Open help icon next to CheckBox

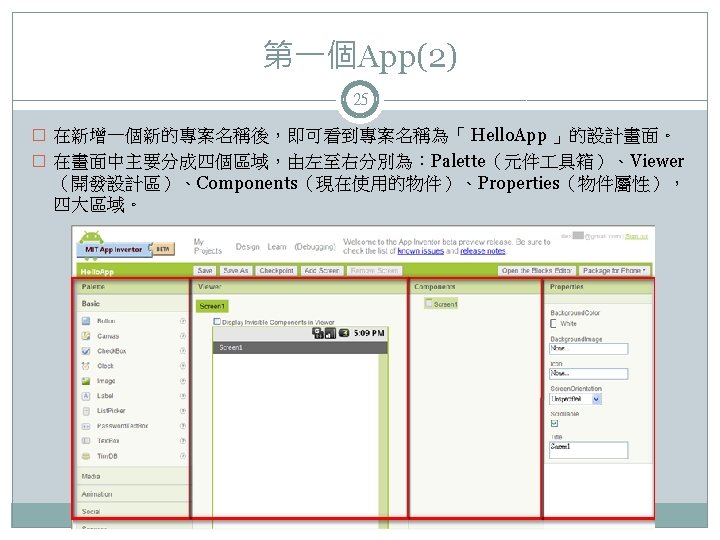click(x=183, y=351)
